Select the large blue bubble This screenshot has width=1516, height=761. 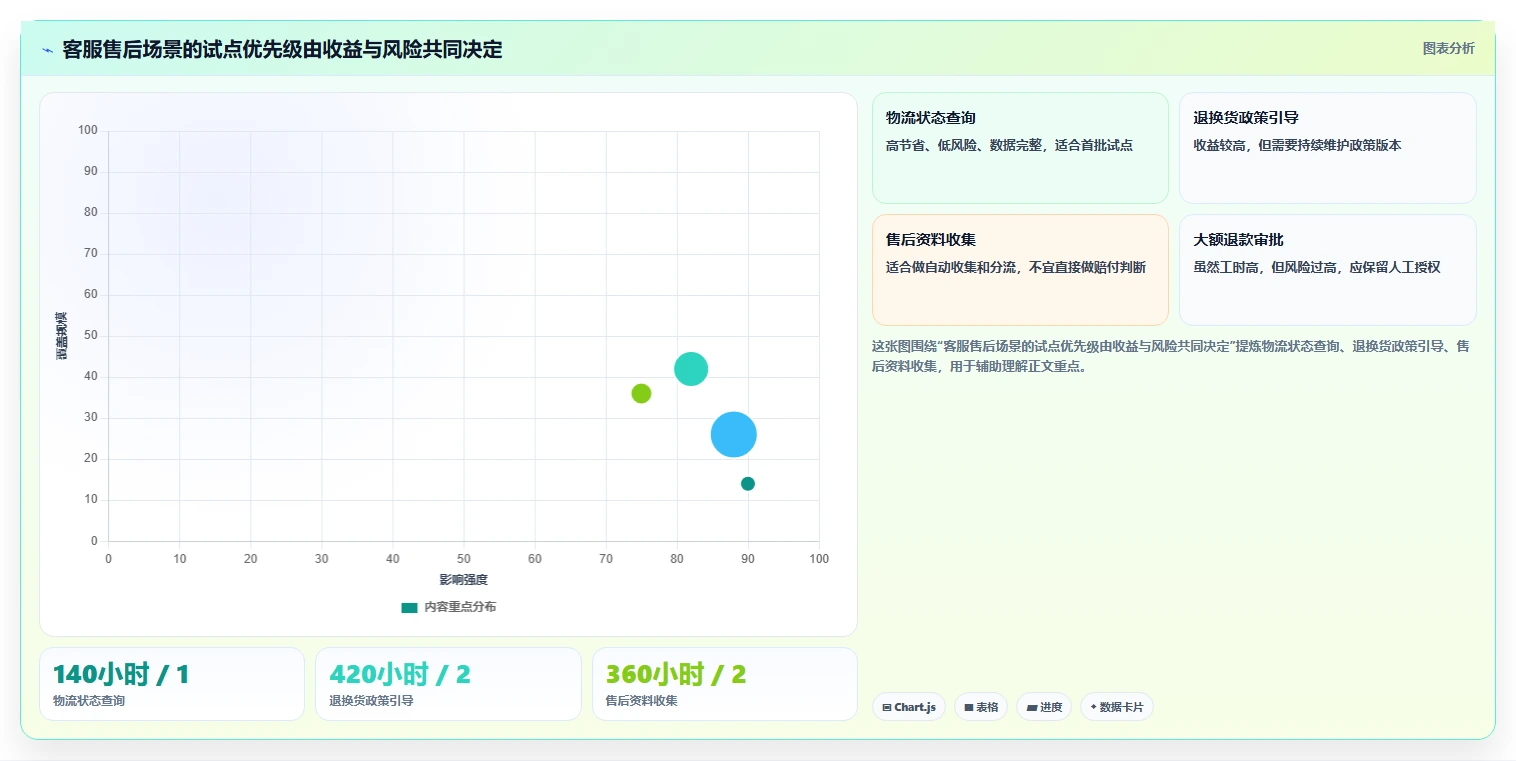733,434
